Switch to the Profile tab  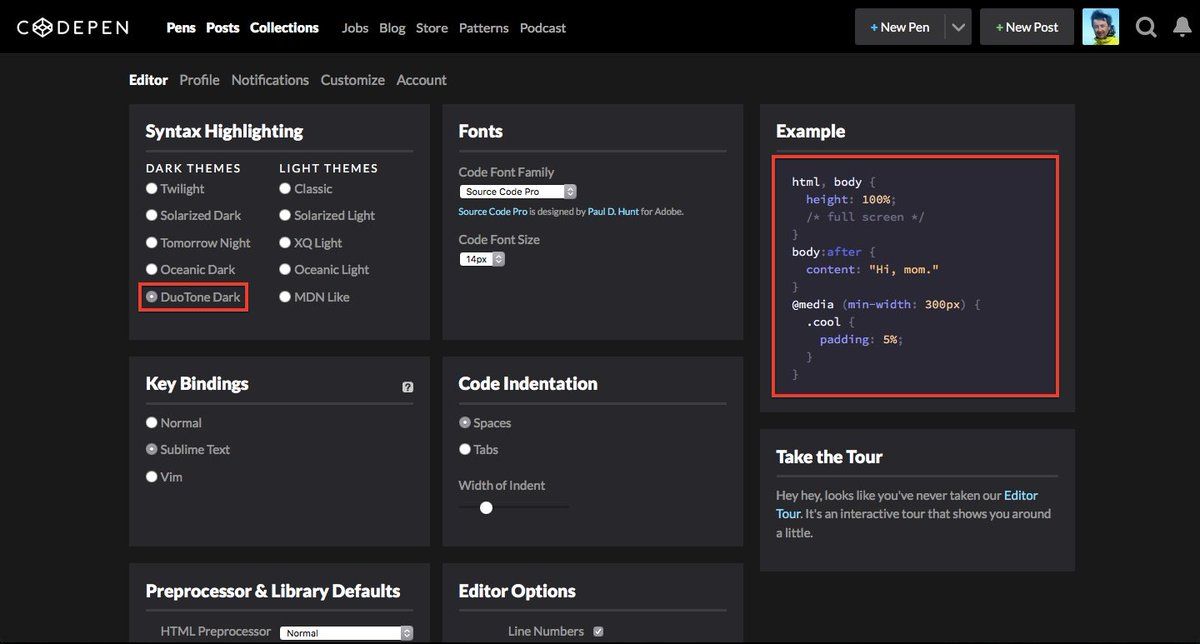click(x=199, y=80)
